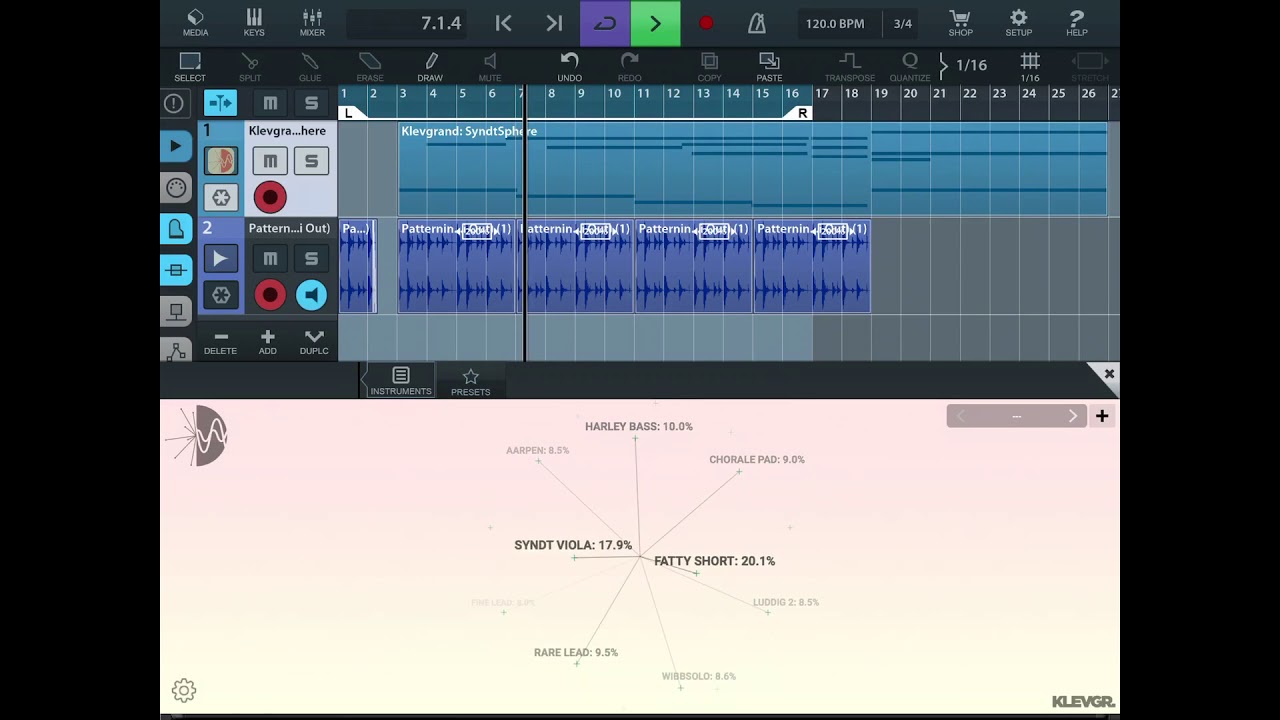Open Setup settings

[x=1018, y=23]
